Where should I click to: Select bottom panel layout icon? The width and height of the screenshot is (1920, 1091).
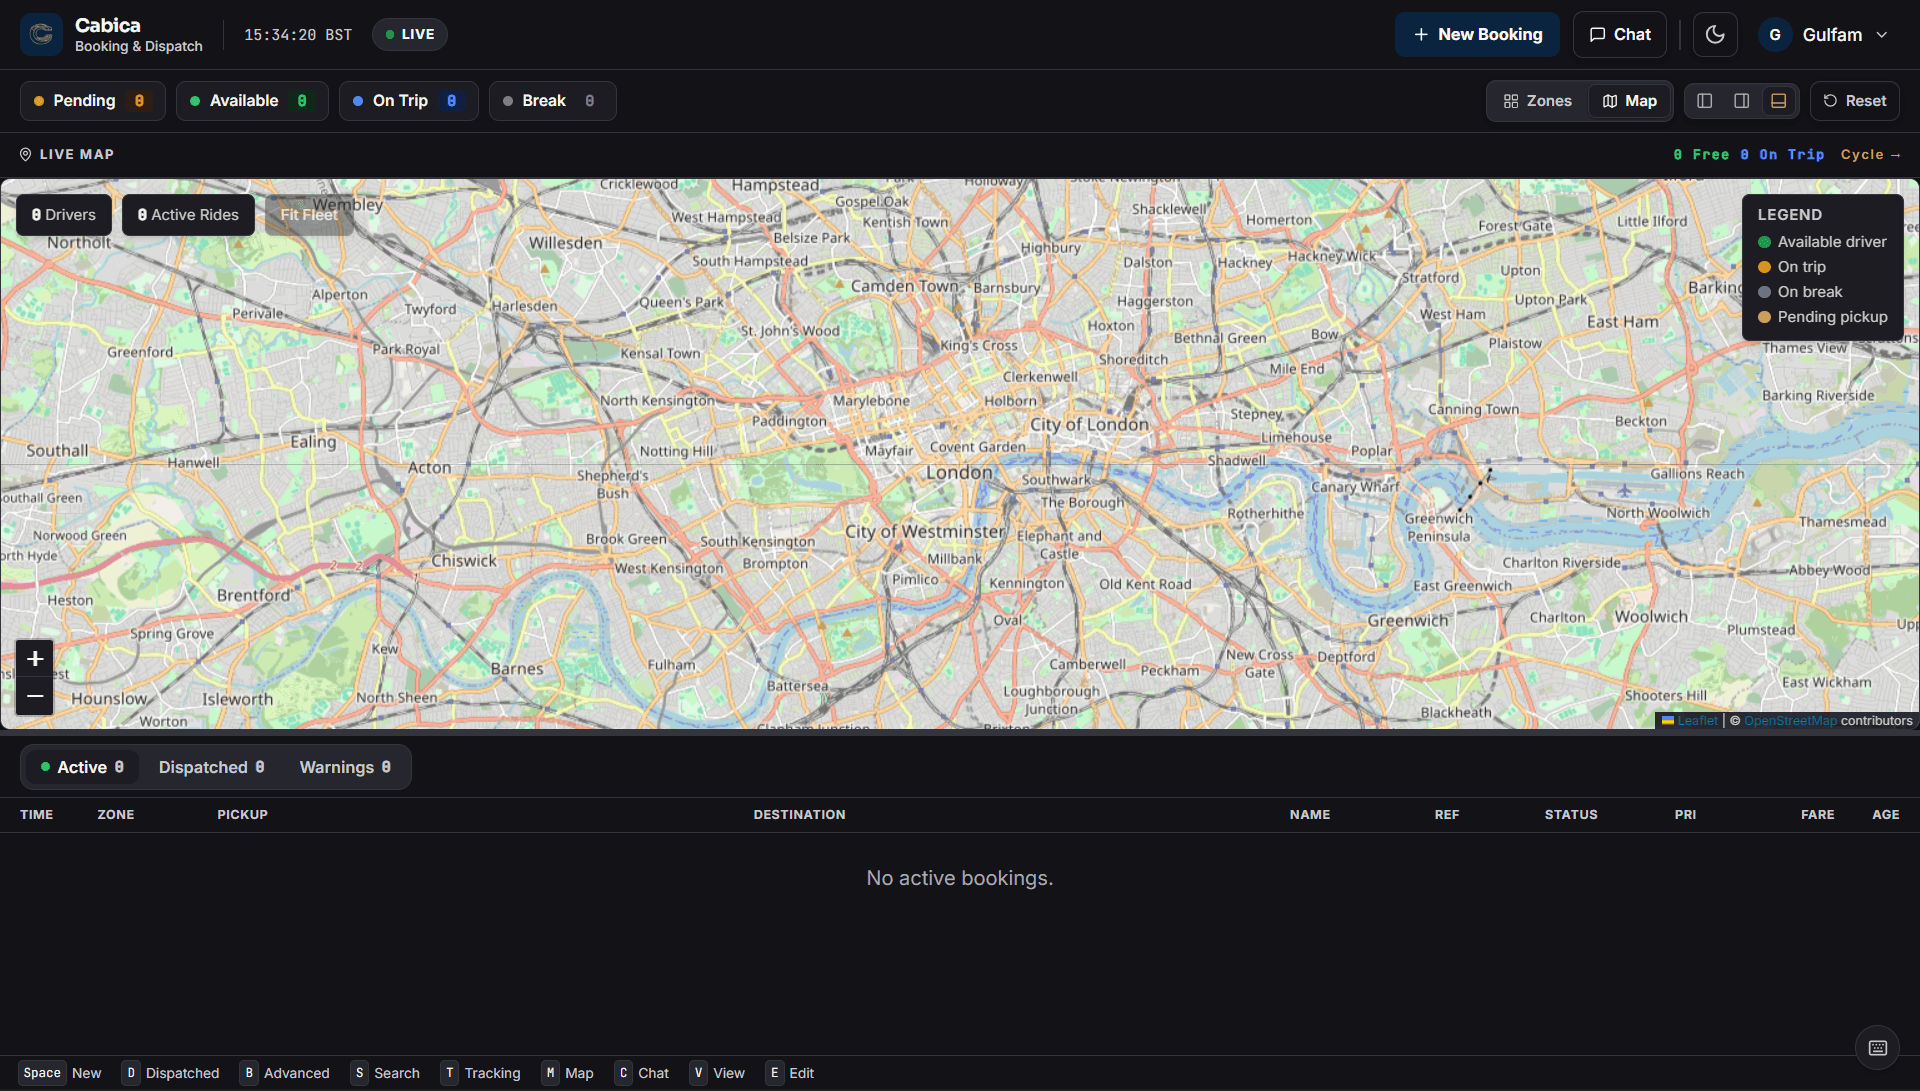tap(1779, 101)
